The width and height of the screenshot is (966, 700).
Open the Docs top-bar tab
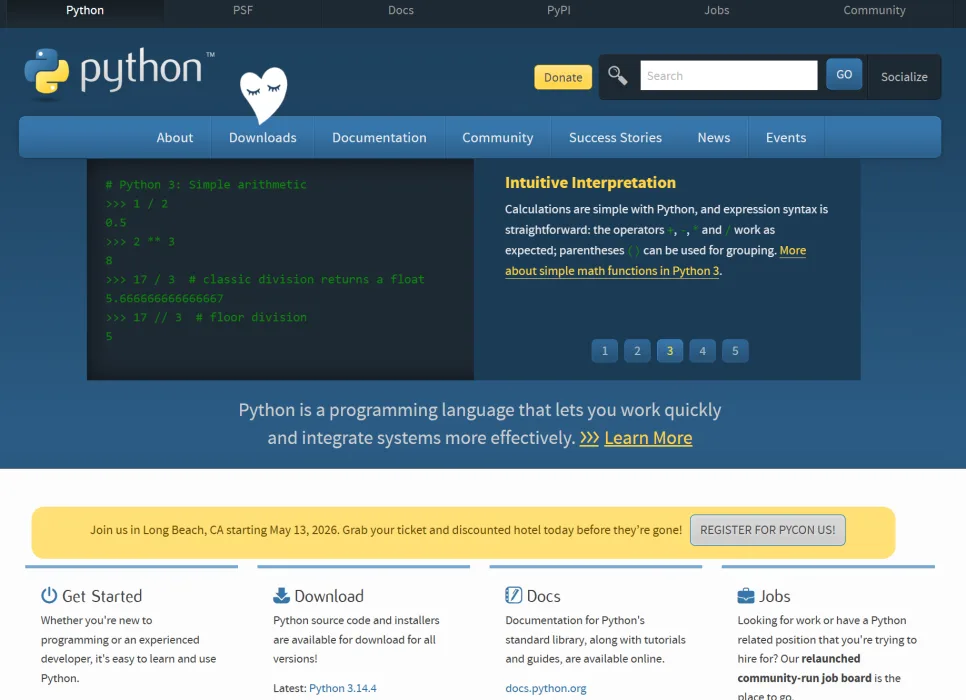pyautogui.click(x=400, y=10)
